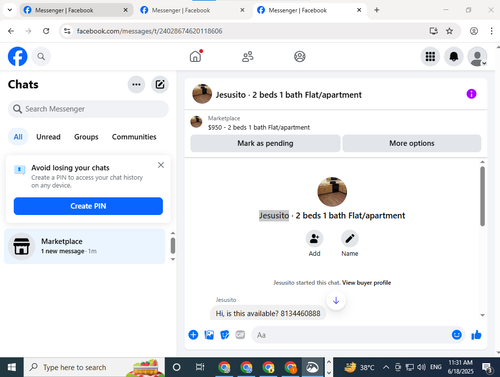
Task: Reload the page
Action: click(46, 31)
